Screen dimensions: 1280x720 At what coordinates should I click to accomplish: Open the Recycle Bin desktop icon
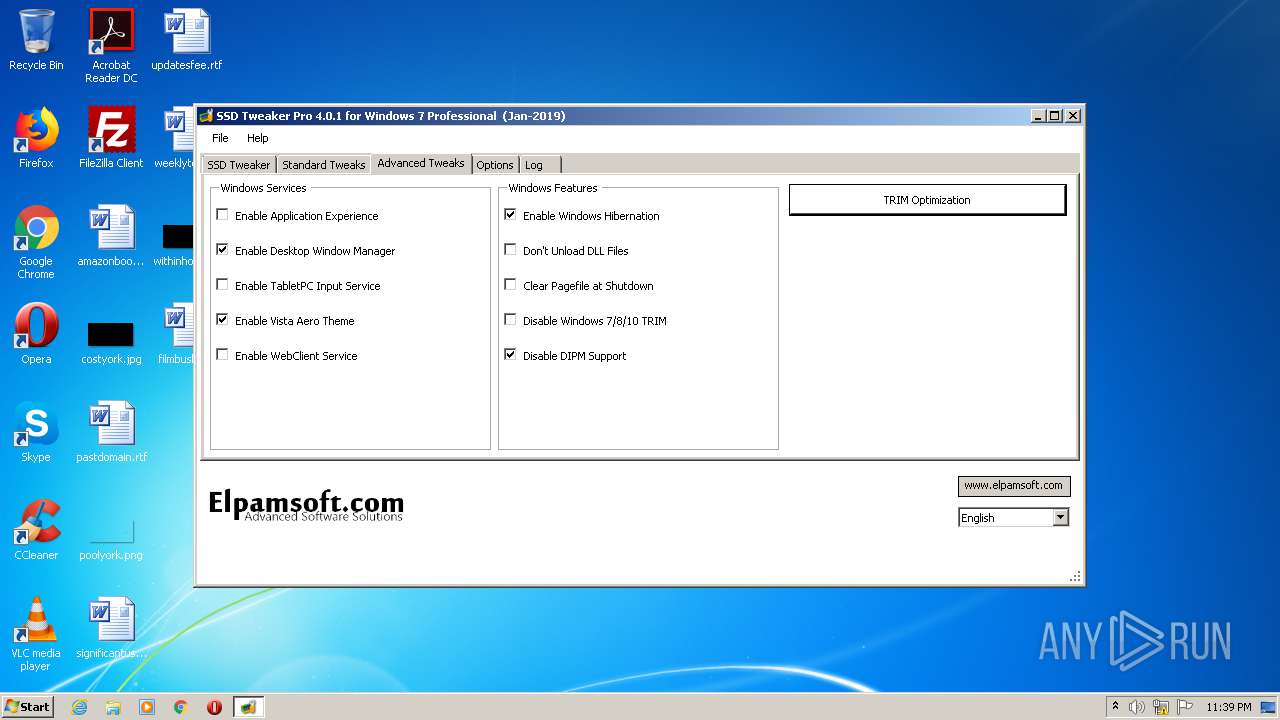[36, 40]
